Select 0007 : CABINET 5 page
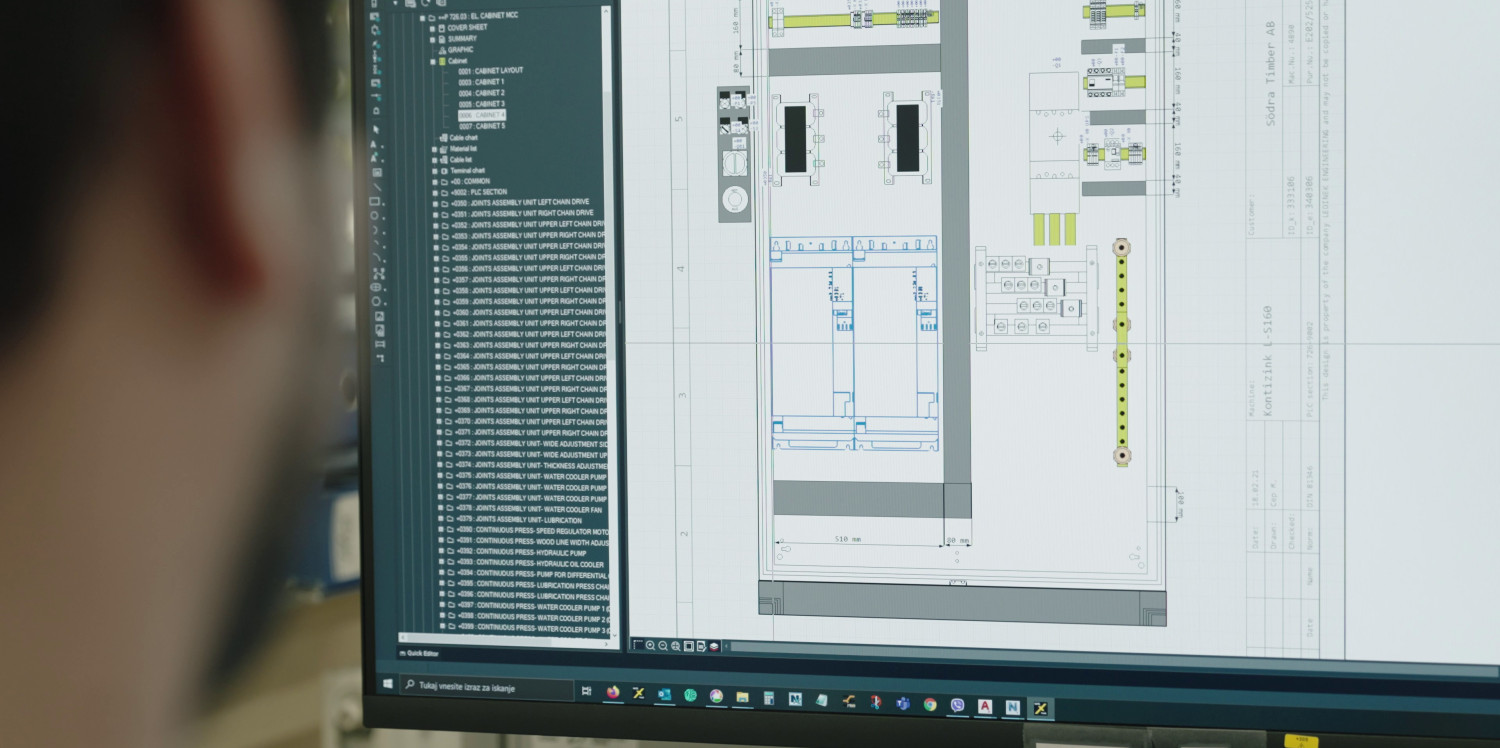Image resolution: width=1500 pixels, height=748 pixels. (482, 126)
